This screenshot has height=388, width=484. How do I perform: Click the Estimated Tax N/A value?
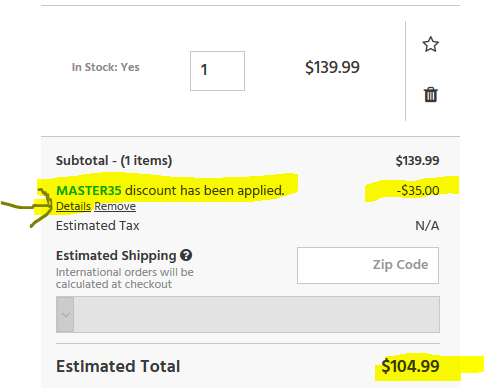[x=427, y=226]
